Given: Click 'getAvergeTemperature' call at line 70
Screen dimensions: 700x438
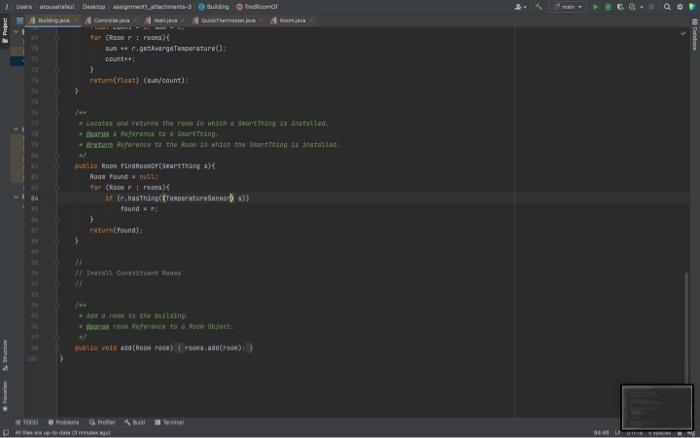Looking at the screenshot, I should coord(178,48).
